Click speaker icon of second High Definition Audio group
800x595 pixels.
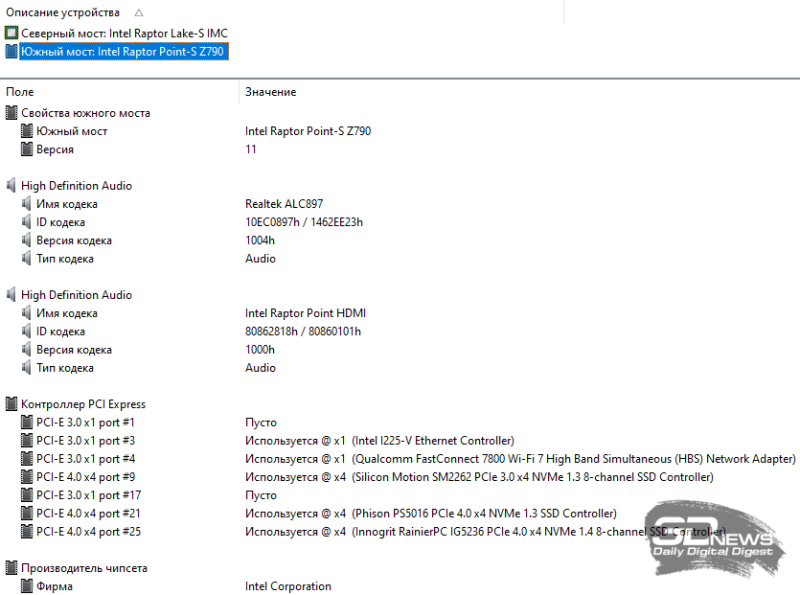tap(11, 295)
